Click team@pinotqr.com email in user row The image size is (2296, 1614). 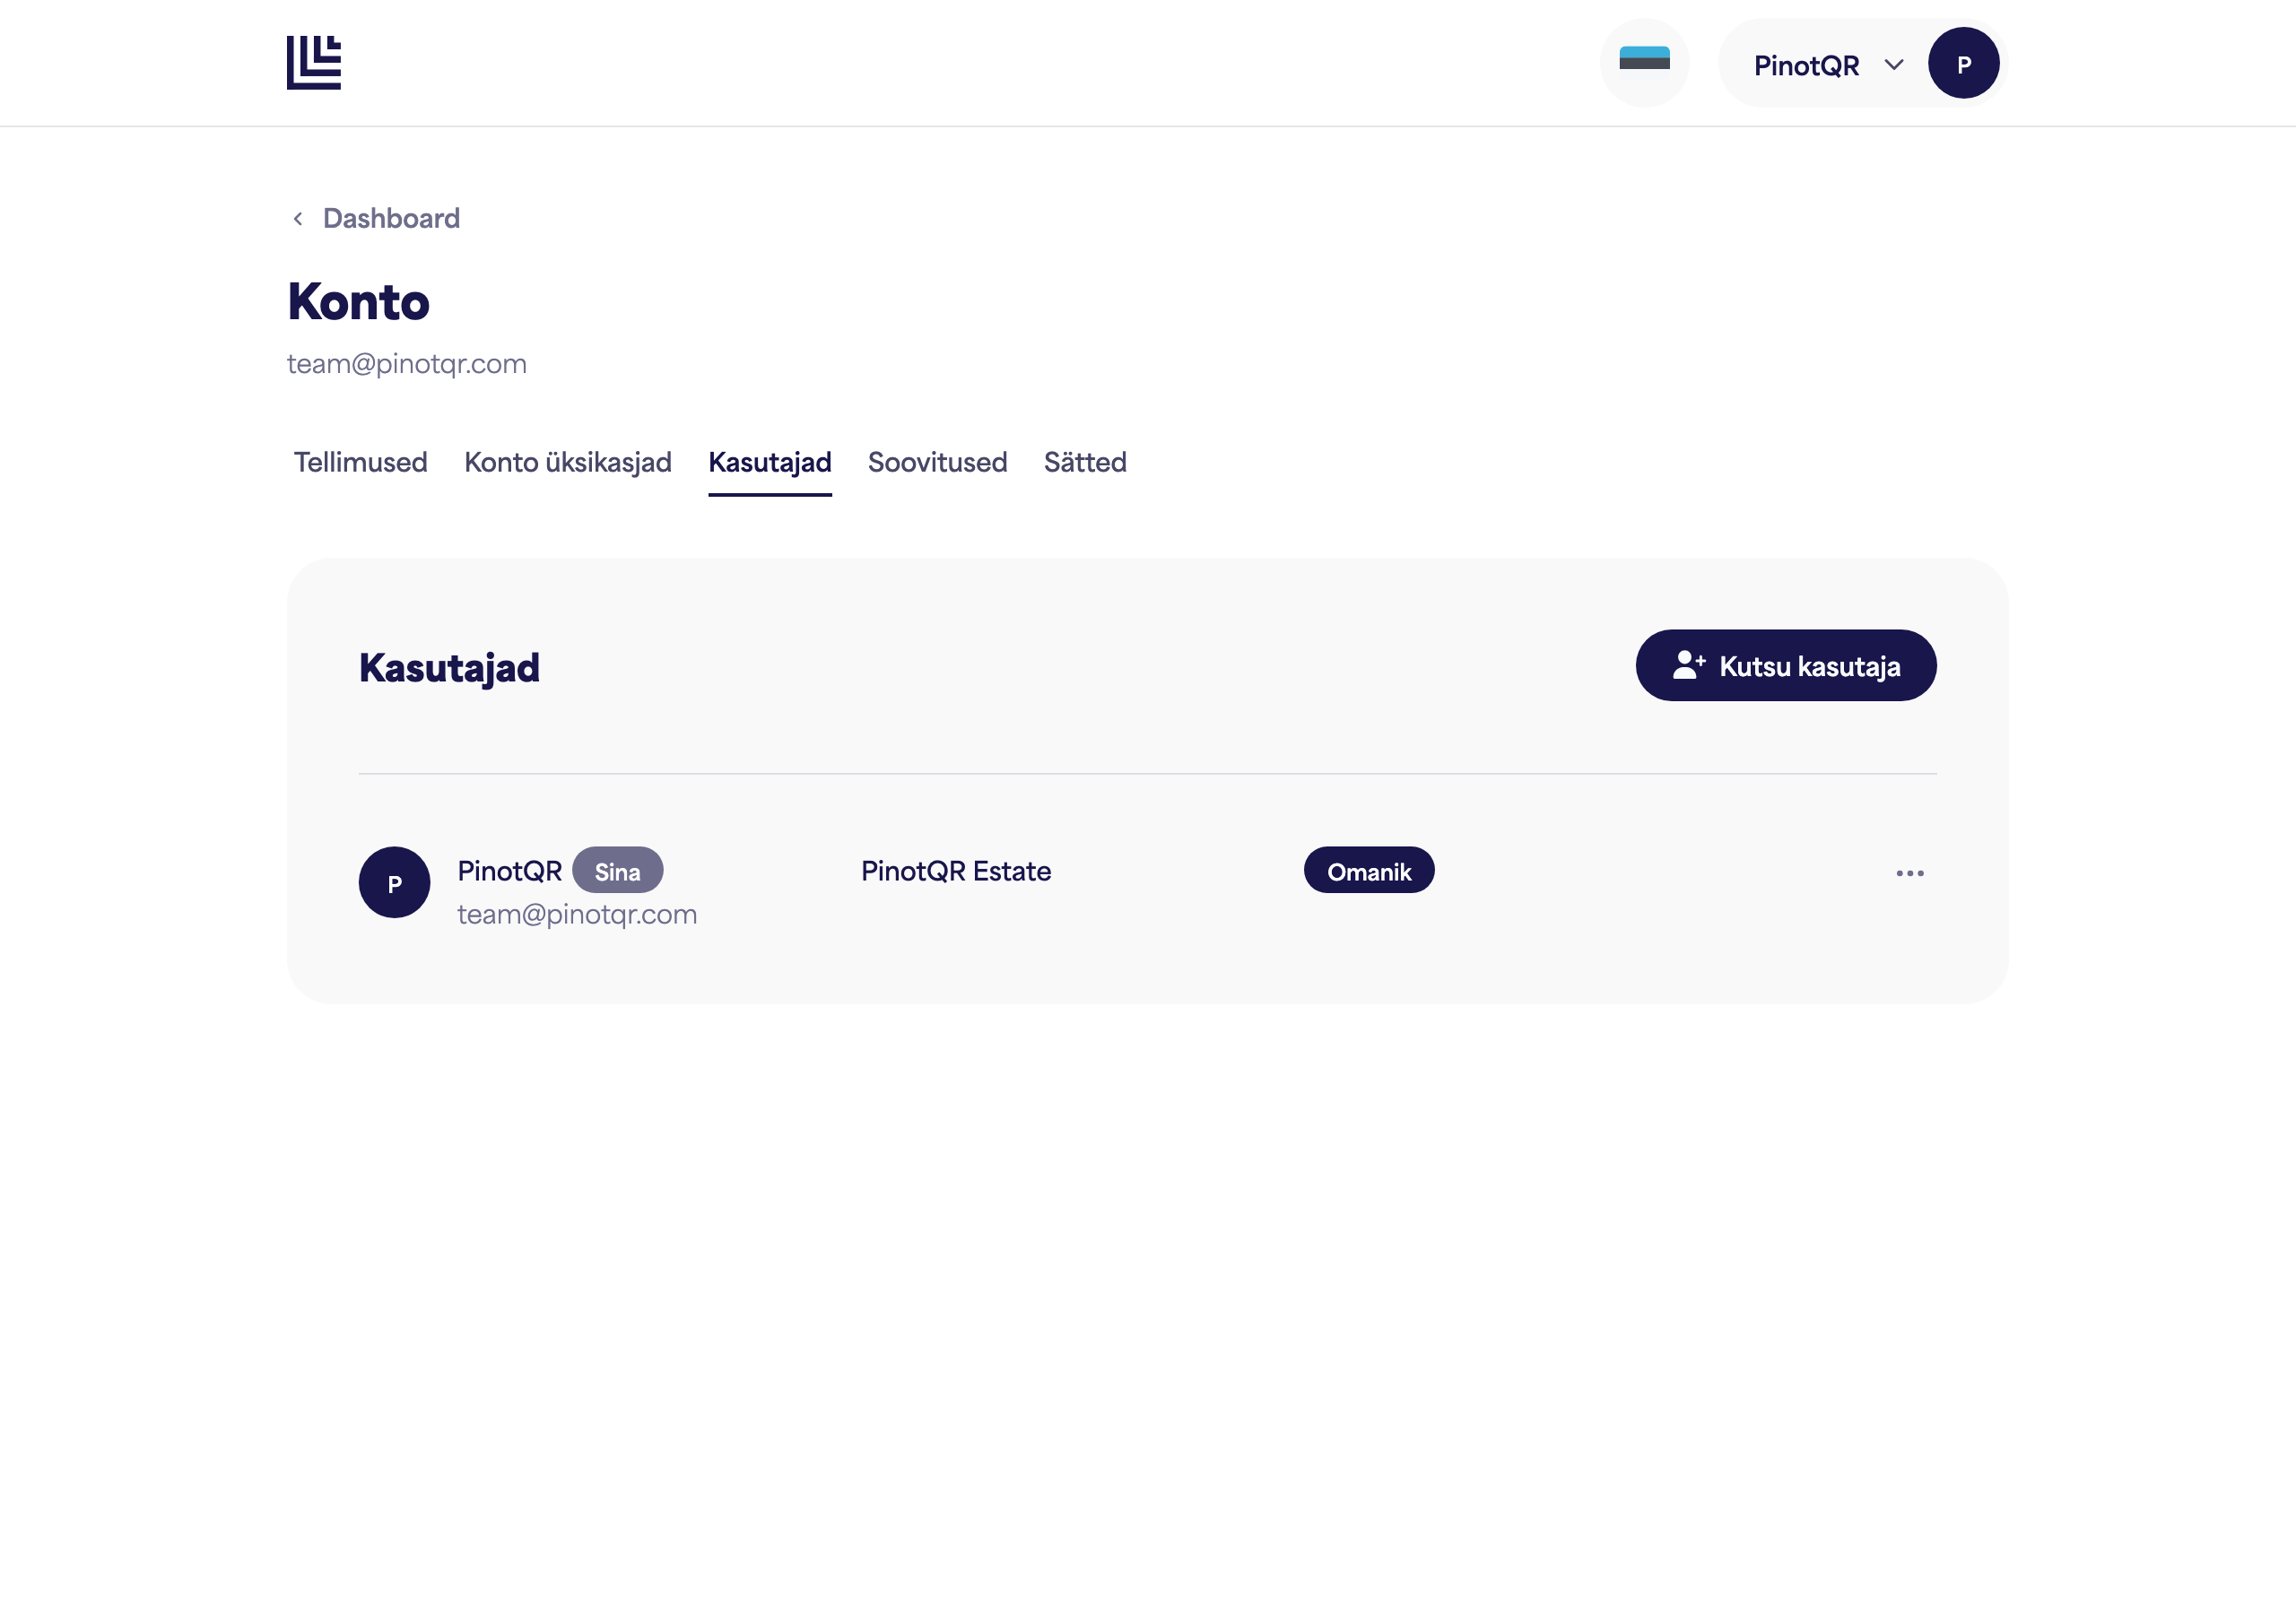click(577, 915)
